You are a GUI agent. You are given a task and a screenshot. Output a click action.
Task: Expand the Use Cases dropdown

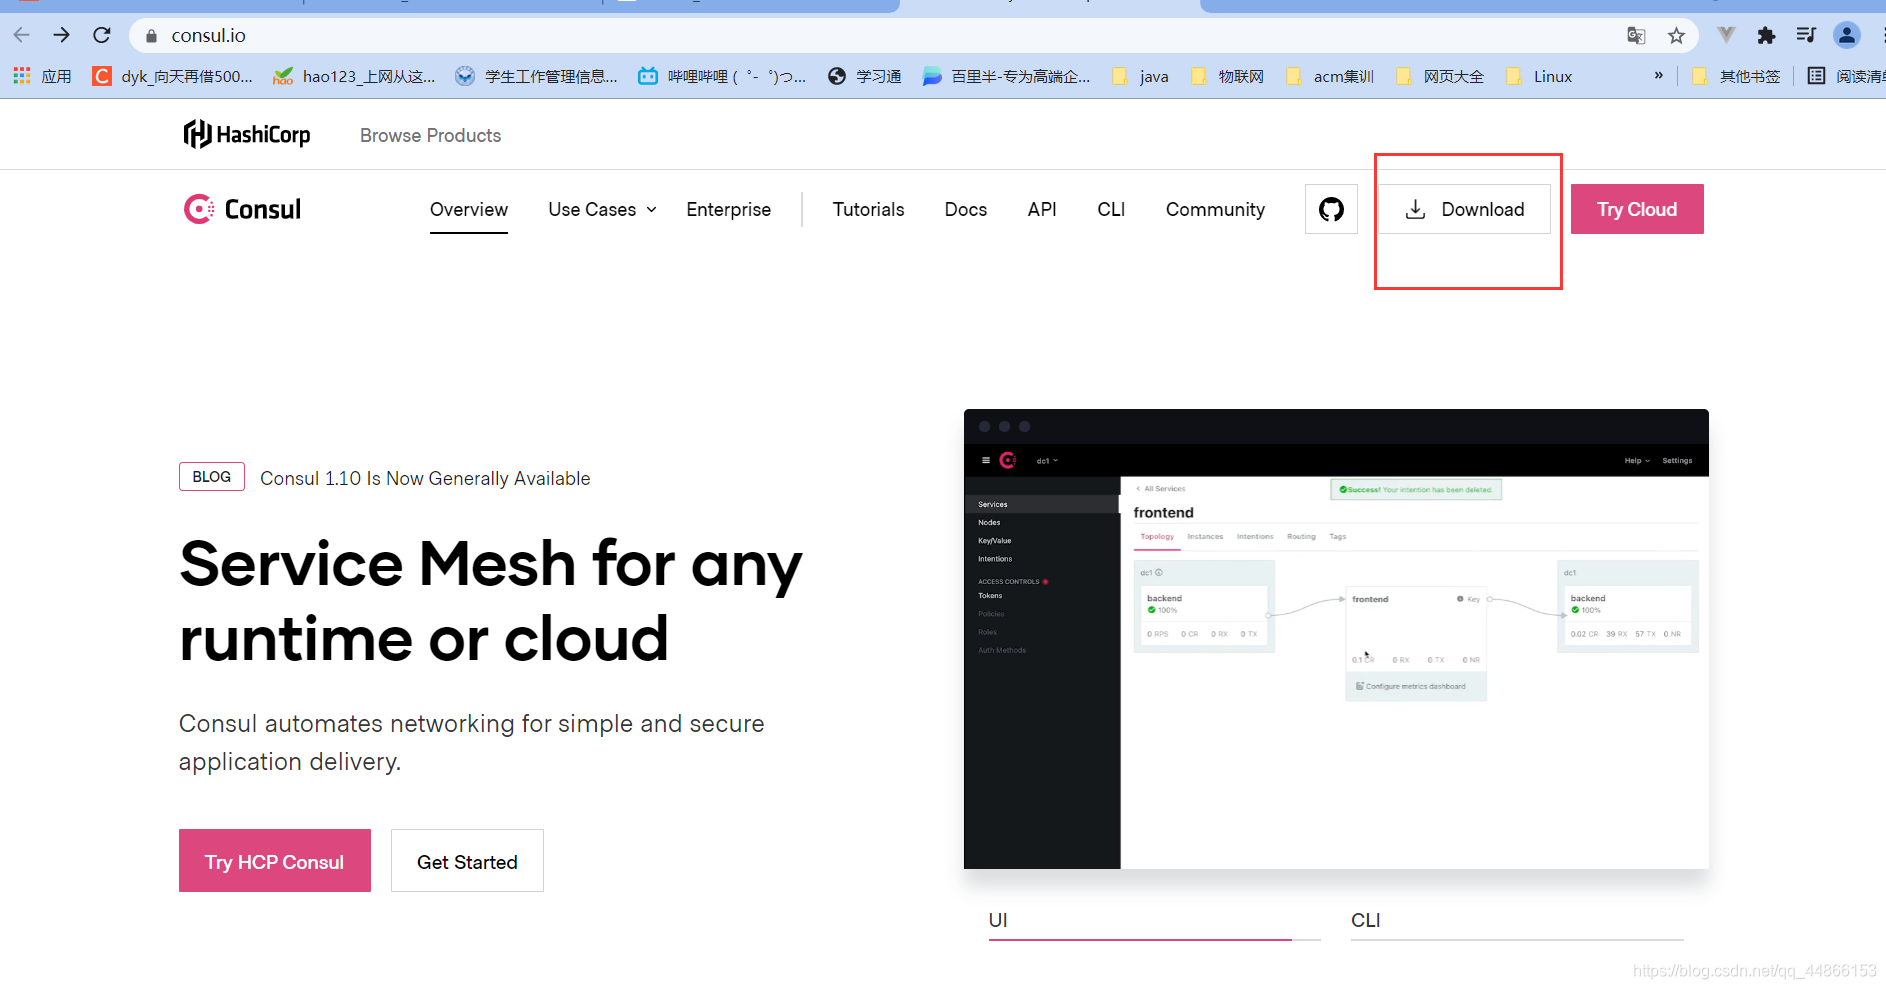[x=602, y=209]
